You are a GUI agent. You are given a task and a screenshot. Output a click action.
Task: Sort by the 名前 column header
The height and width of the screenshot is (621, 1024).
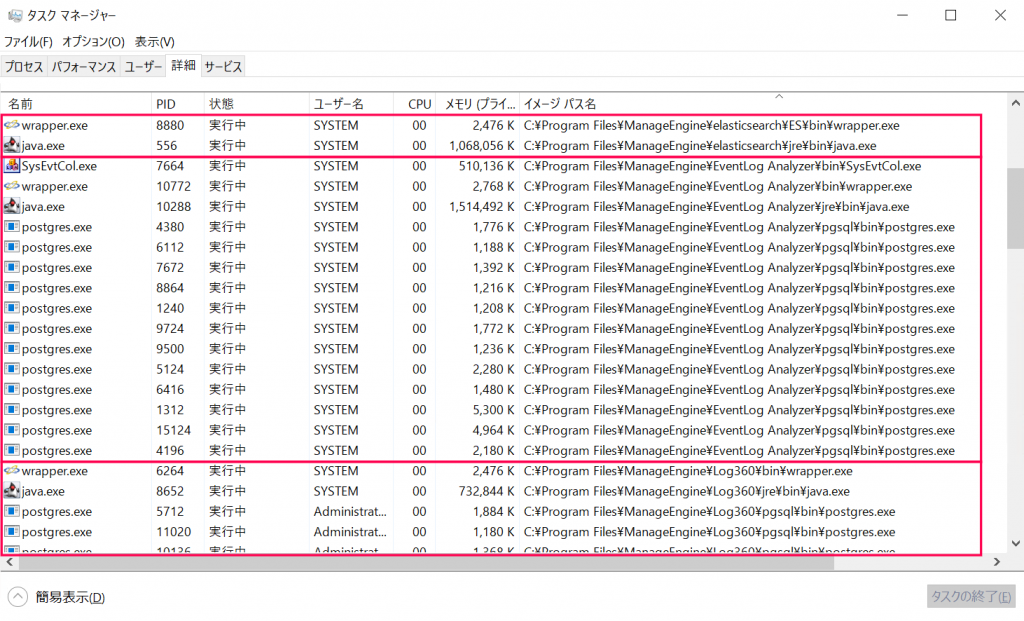(x=76, y=104)
